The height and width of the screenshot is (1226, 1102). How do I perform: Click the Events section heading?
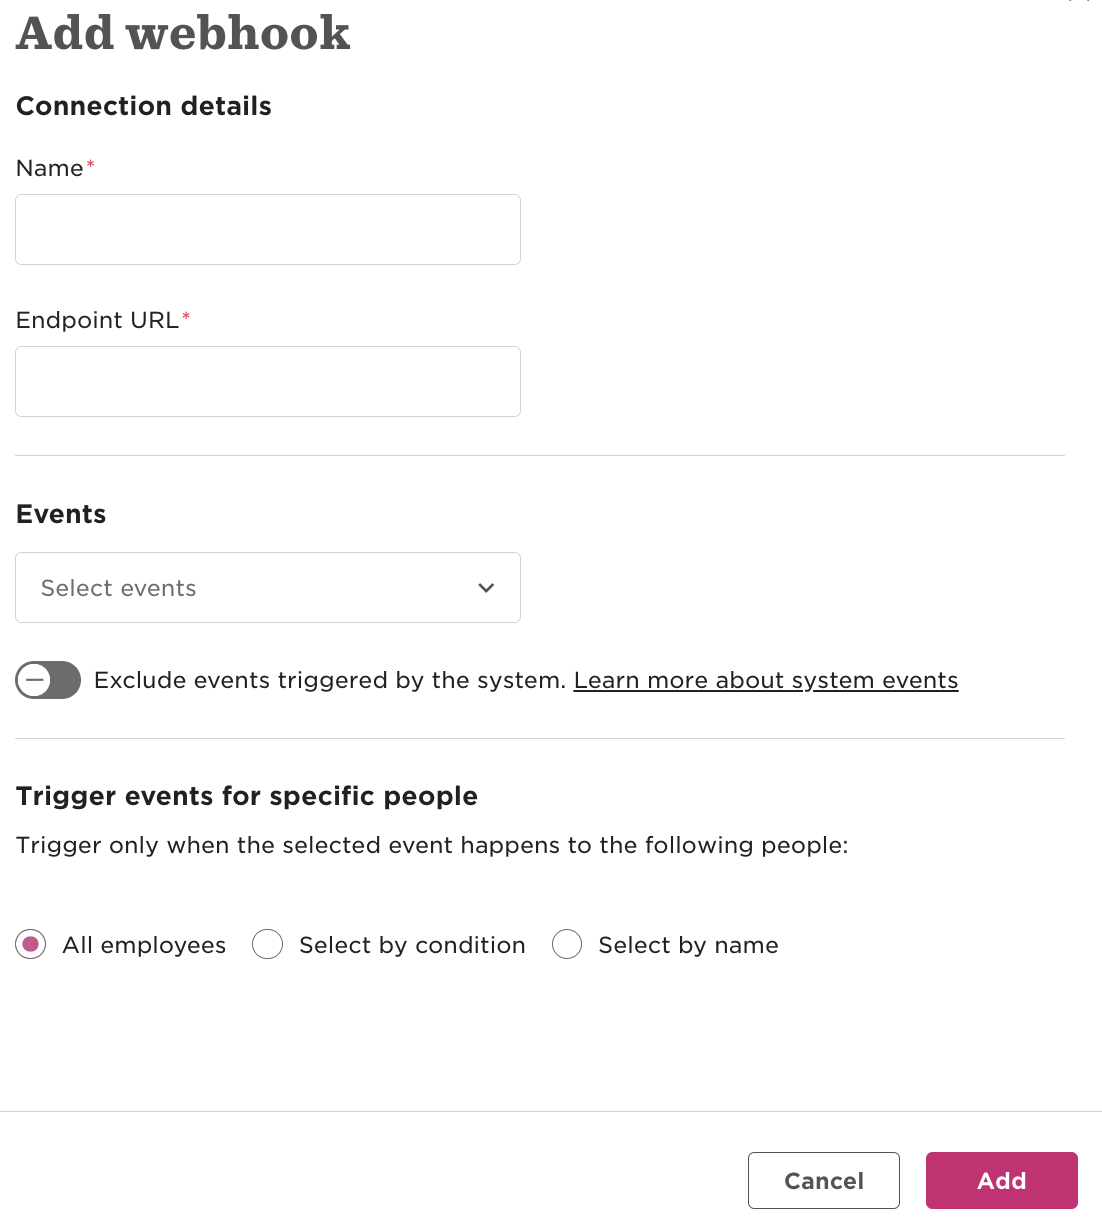[60, 514]
